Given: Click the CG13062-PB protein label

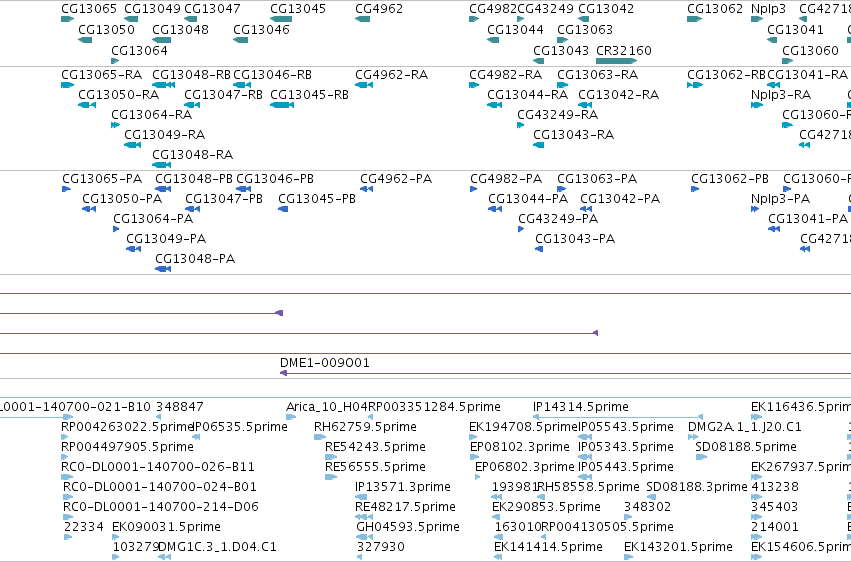Looking at the screenshot, I should tap(730, 178).
